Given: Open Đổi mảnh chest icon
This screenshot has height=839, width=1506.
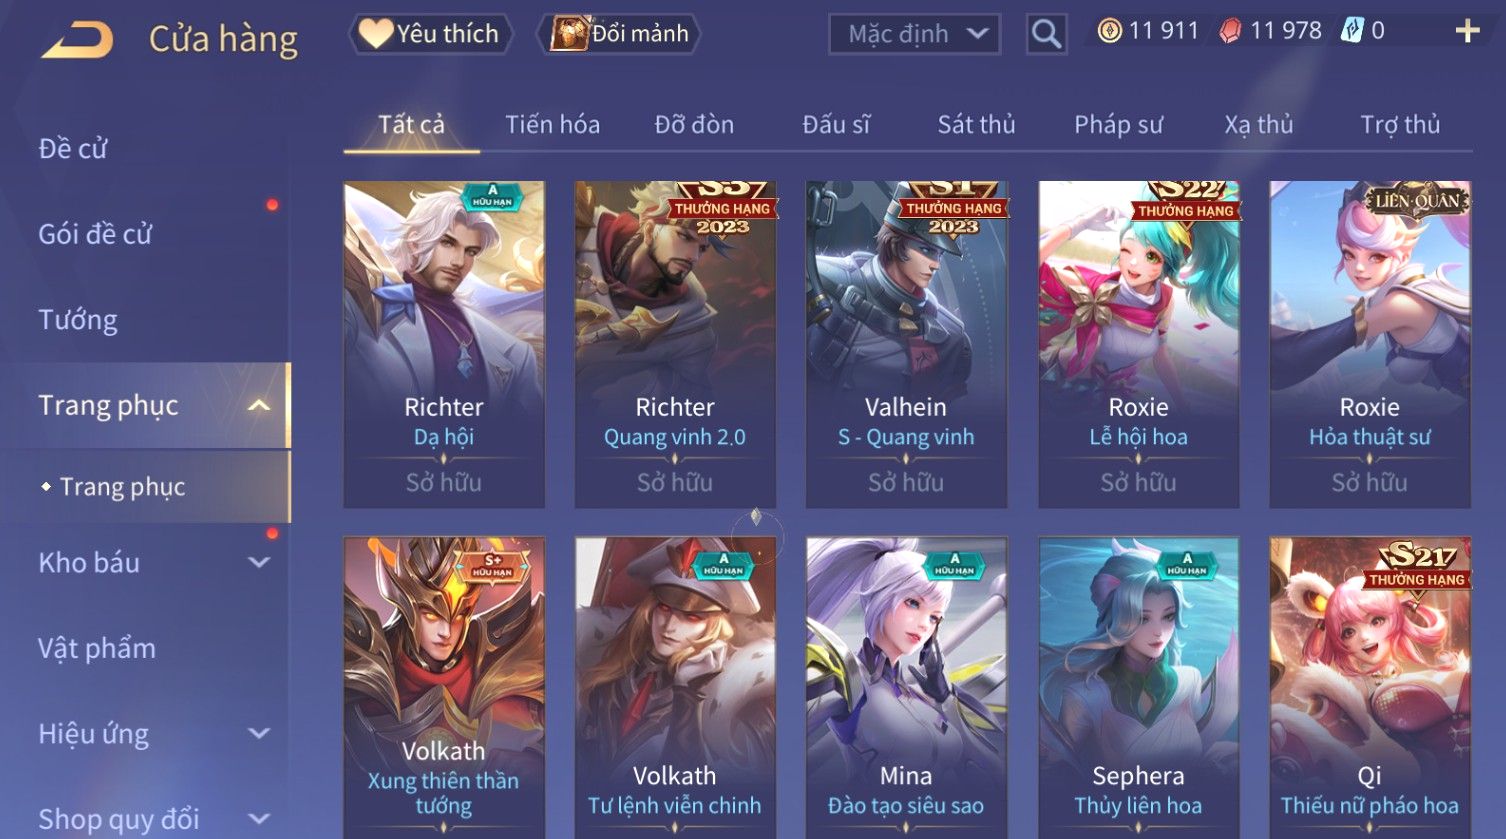Looking at the screenshot, I should coord(570,34).
